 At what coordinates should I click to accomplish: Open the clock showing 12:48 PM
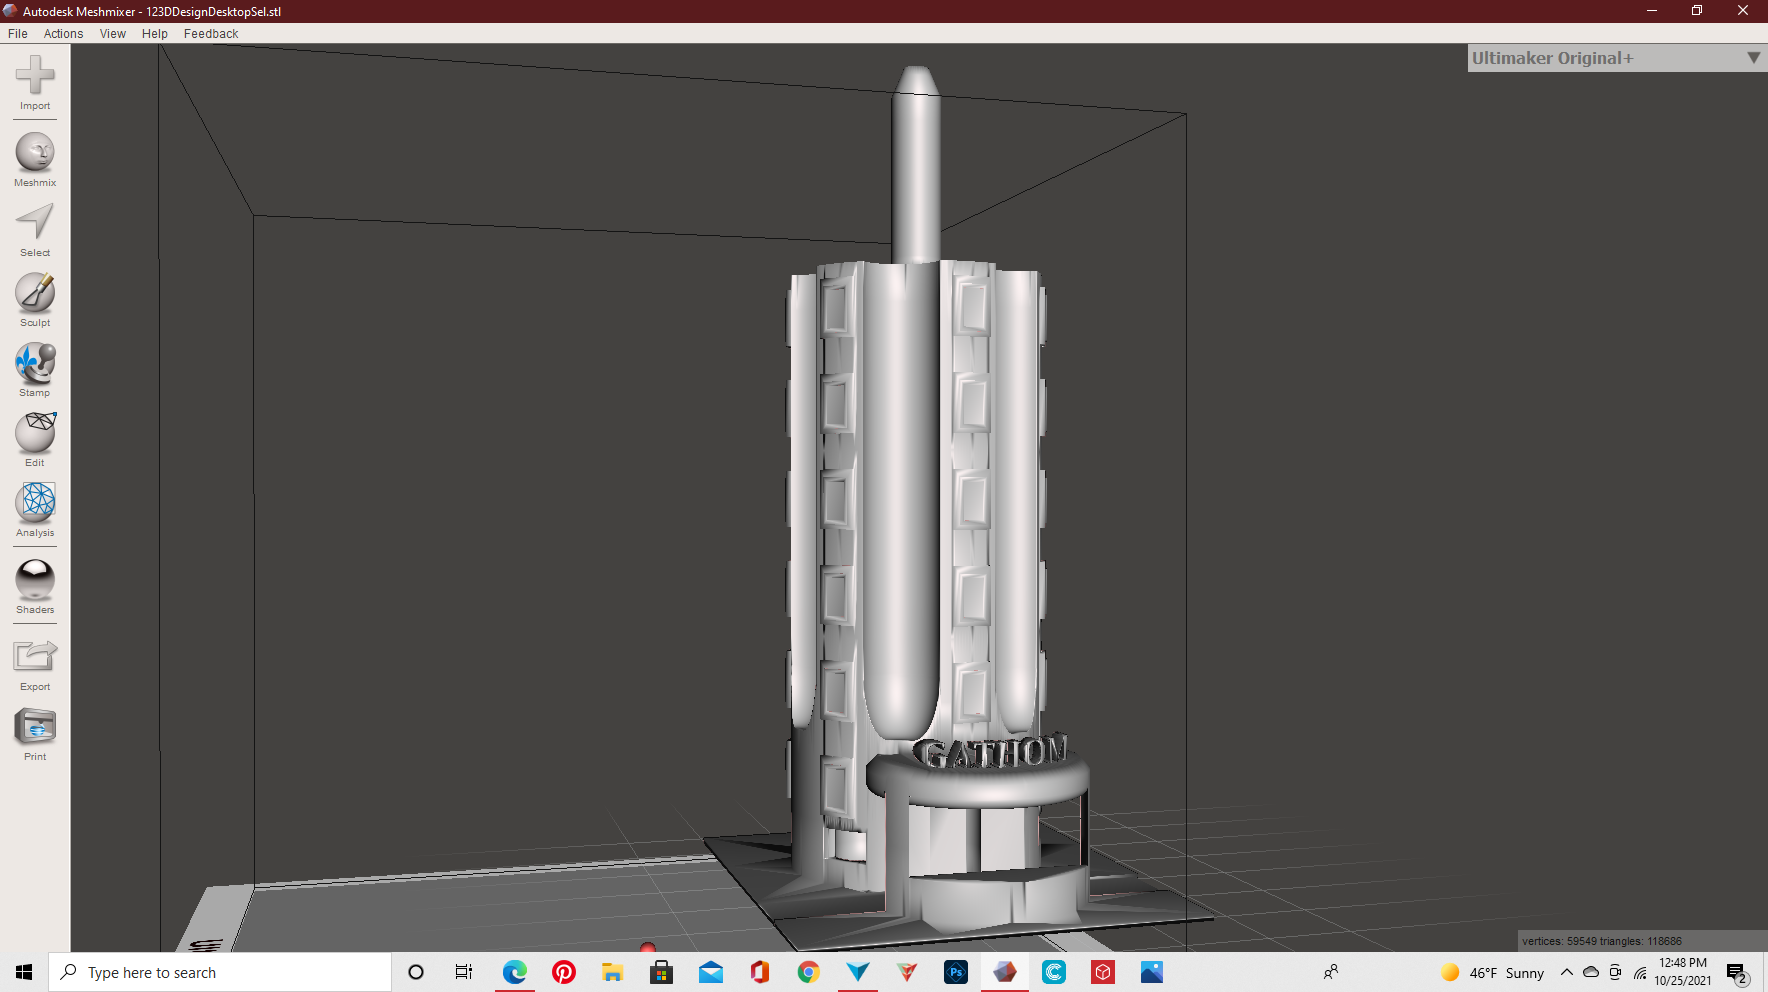tap(1683, 972)
